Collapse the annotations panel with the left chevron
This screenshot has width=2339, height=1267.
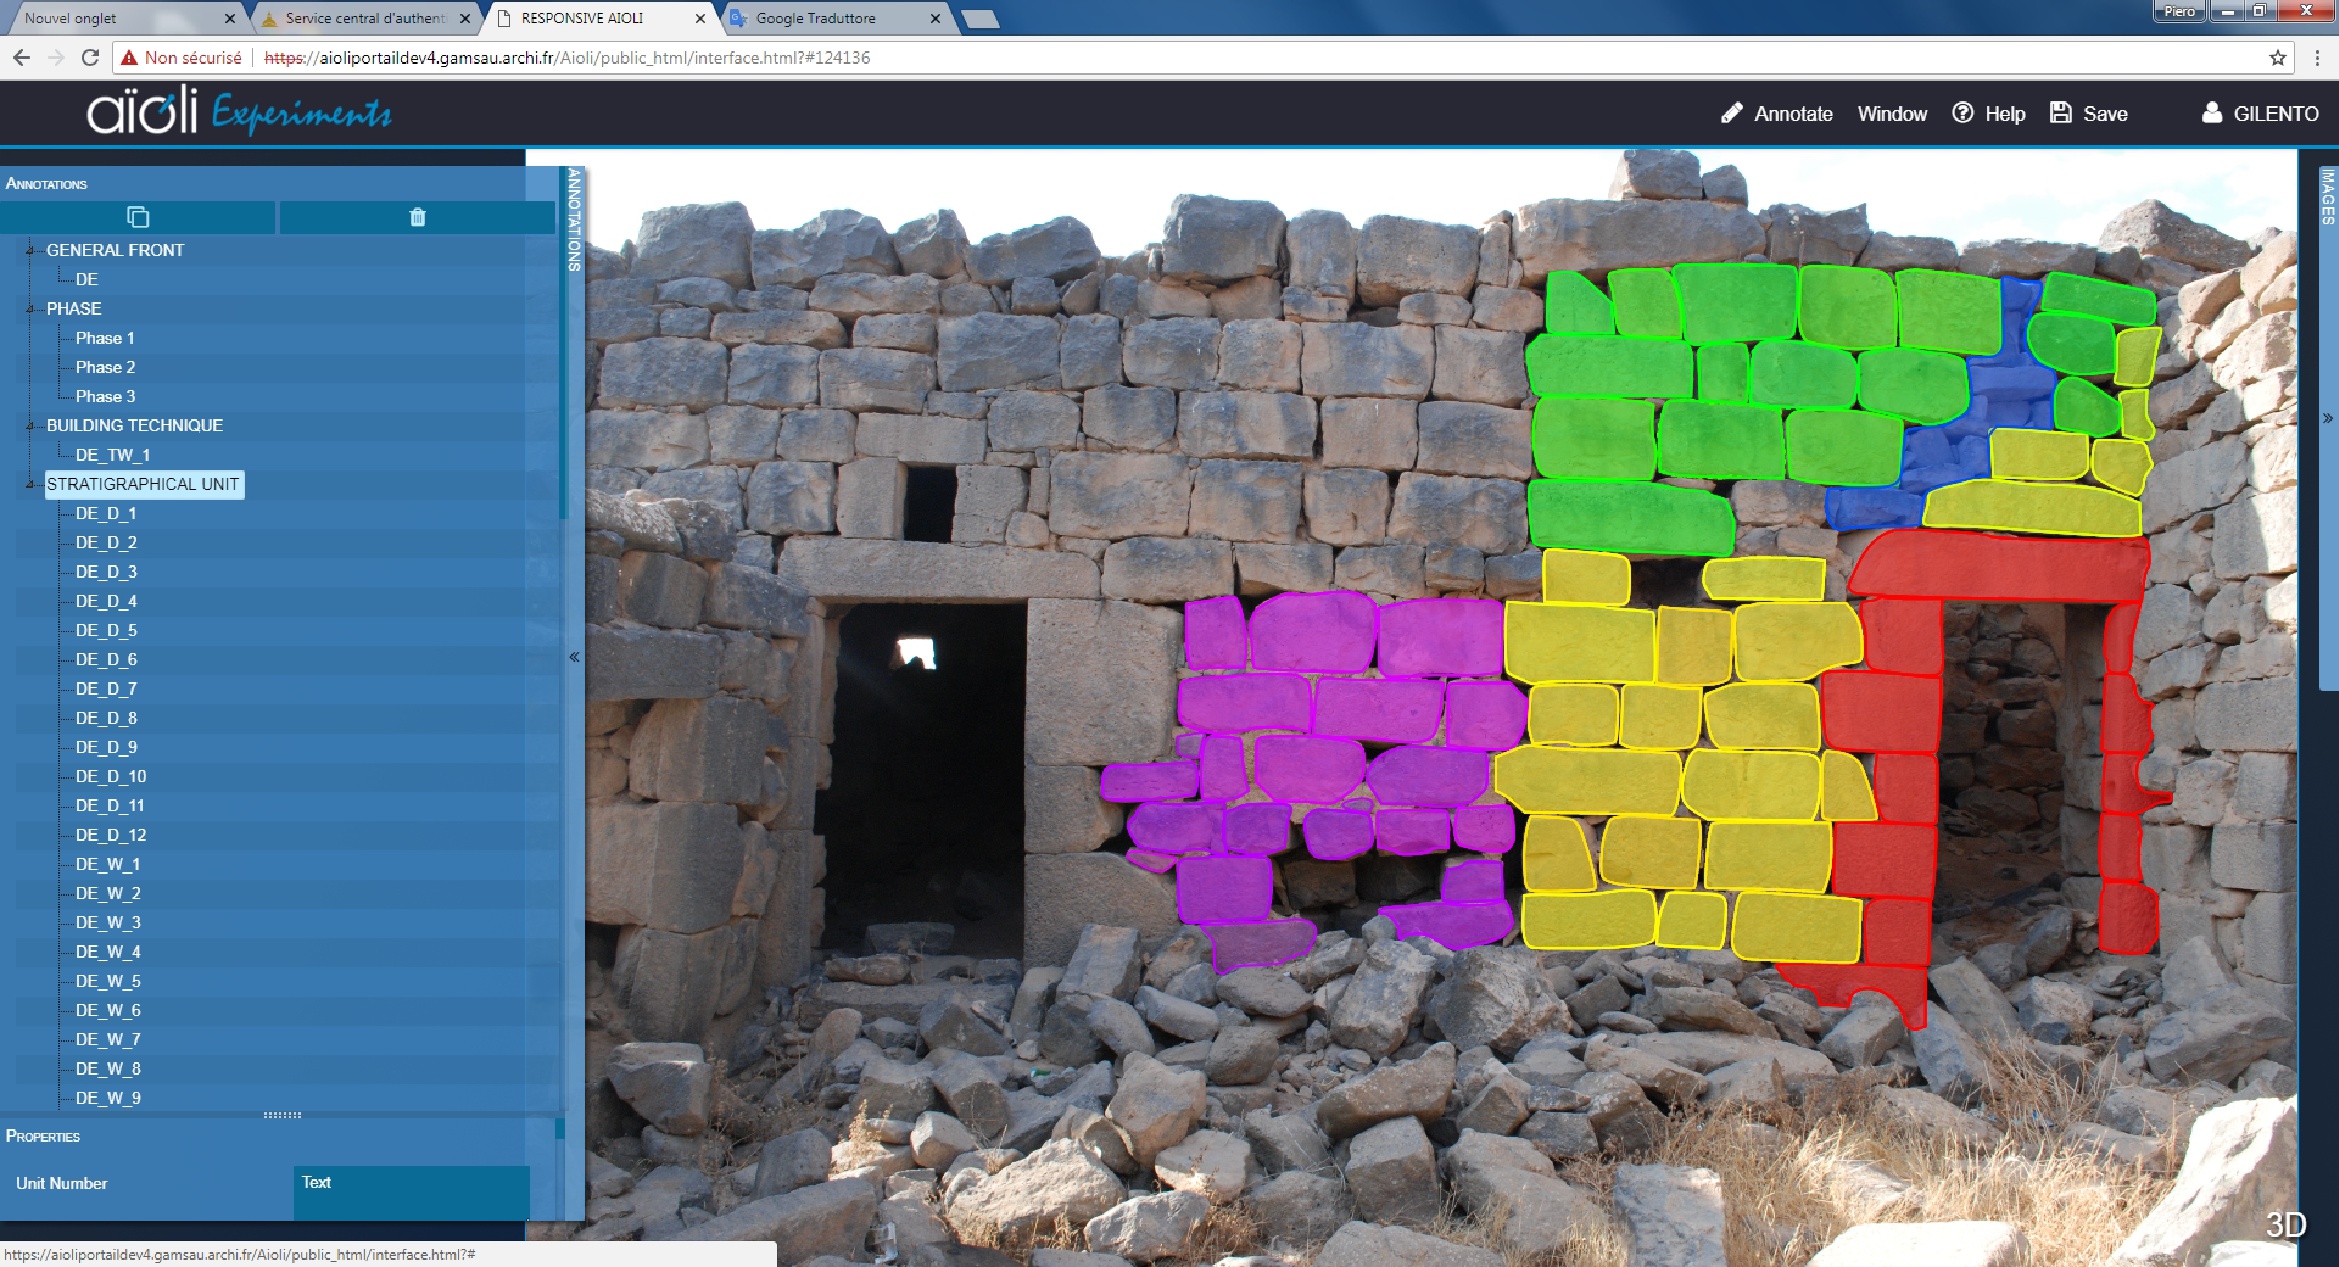click(574, 657)
